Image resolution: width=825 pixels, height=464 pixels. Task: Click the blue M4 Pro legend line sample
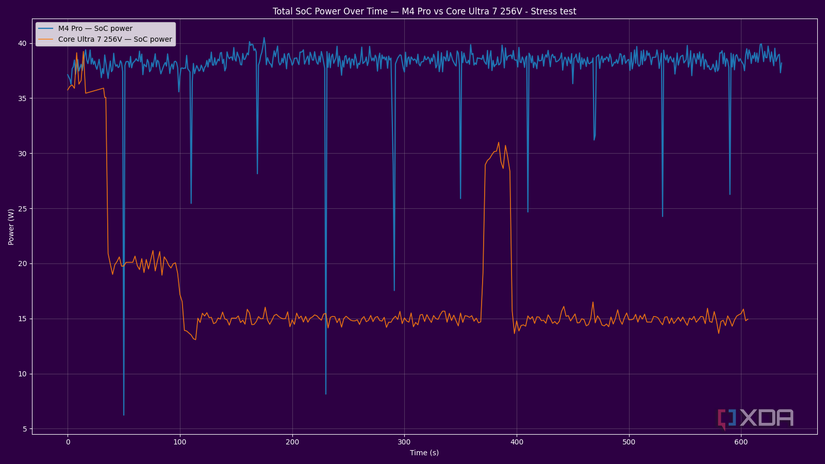pos(46,28)
